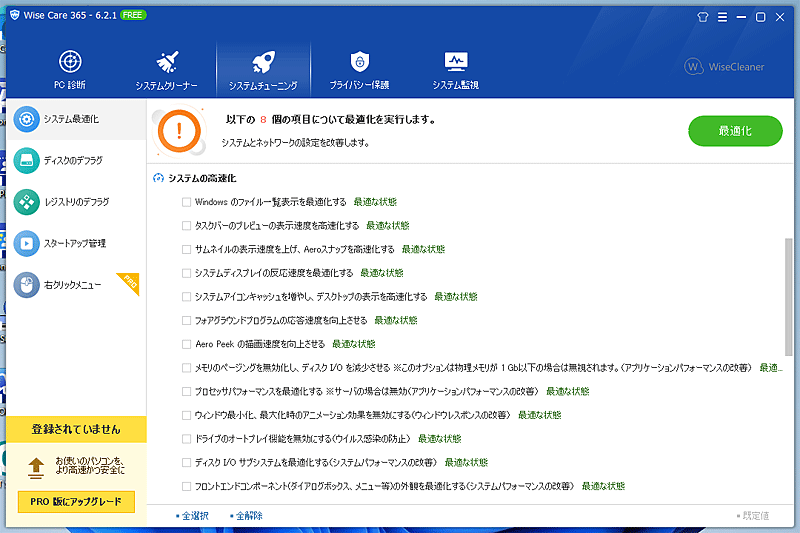Open レジストリのデフラグ sidebar item

pyautogui.click(x=76, y=202)
